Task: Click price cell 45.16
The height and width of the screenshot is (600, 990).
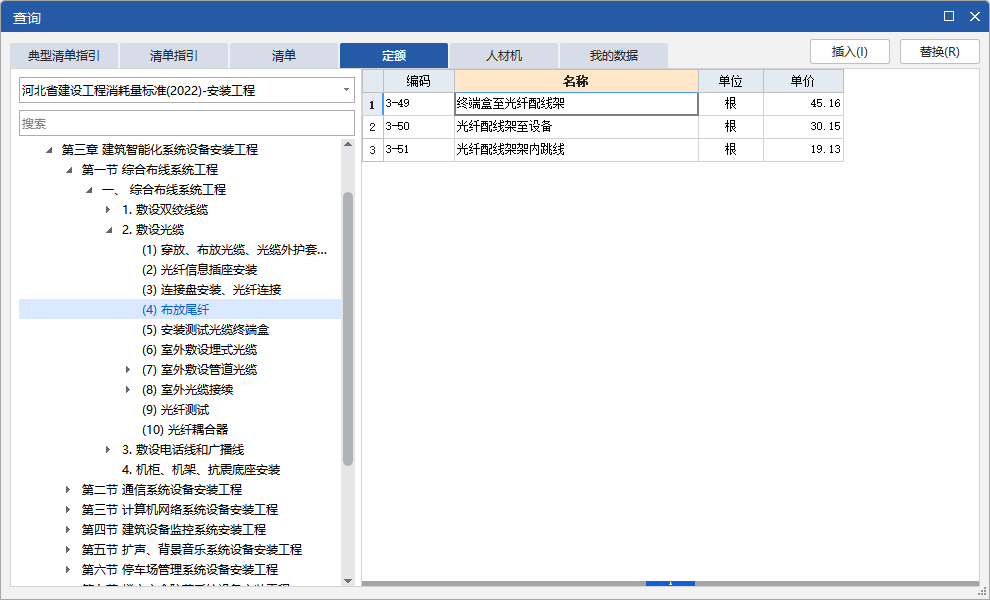Action: click(803, 104)
